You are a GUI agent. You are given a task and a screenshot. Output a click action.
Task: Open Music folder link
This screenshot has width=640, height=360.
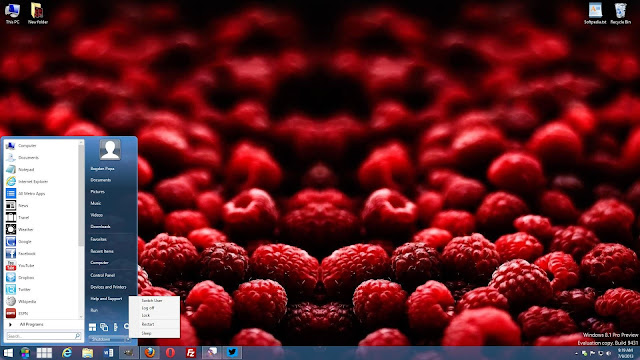coord(96,203)
